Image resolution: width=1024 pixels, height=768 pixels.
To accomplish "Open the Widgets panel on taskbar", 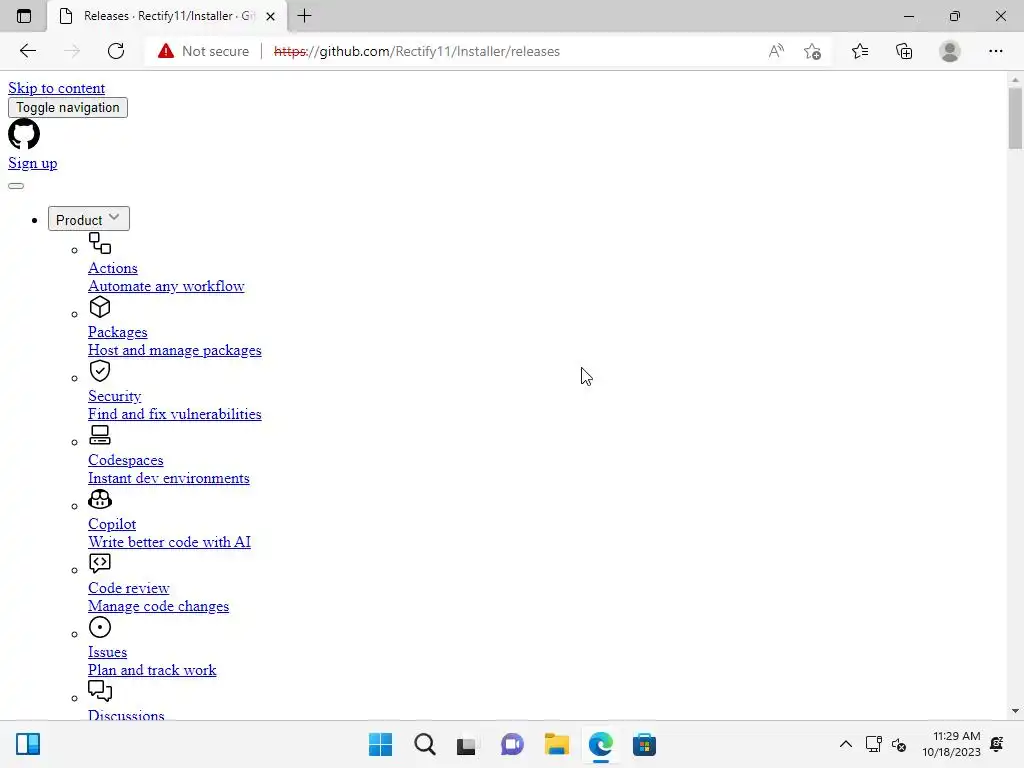I will click(28, 744).
